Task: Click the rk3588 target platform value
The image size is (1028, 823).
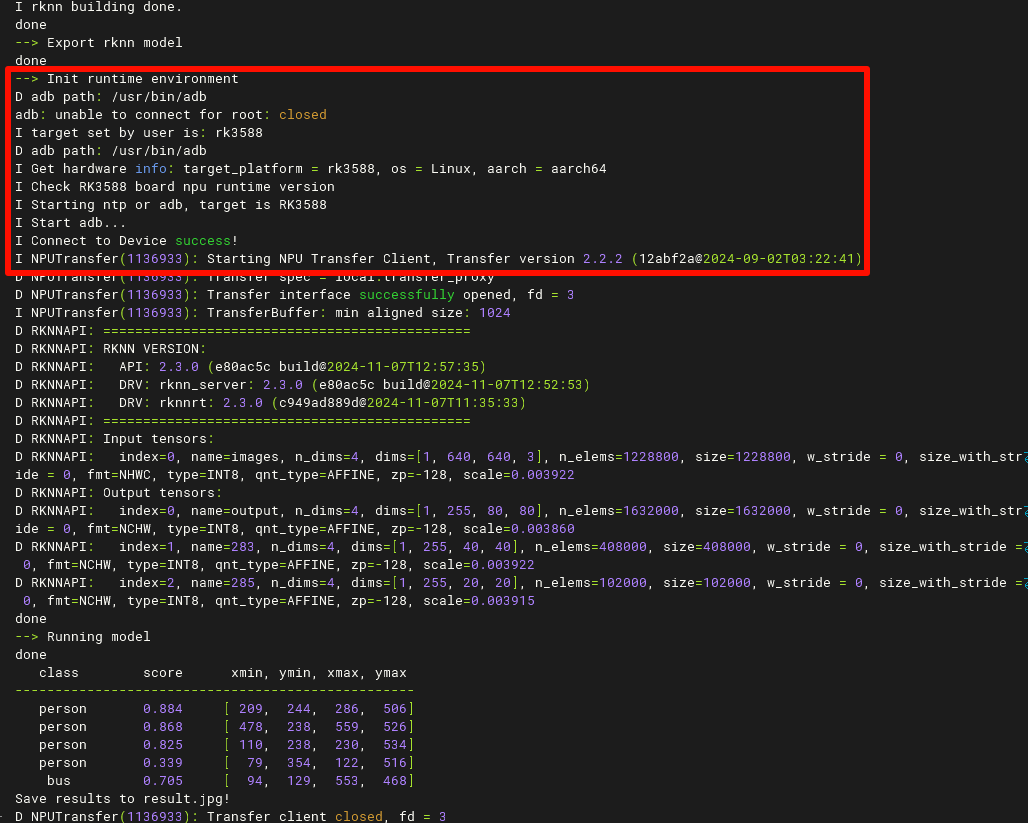Action: click(x=238, y=132)
